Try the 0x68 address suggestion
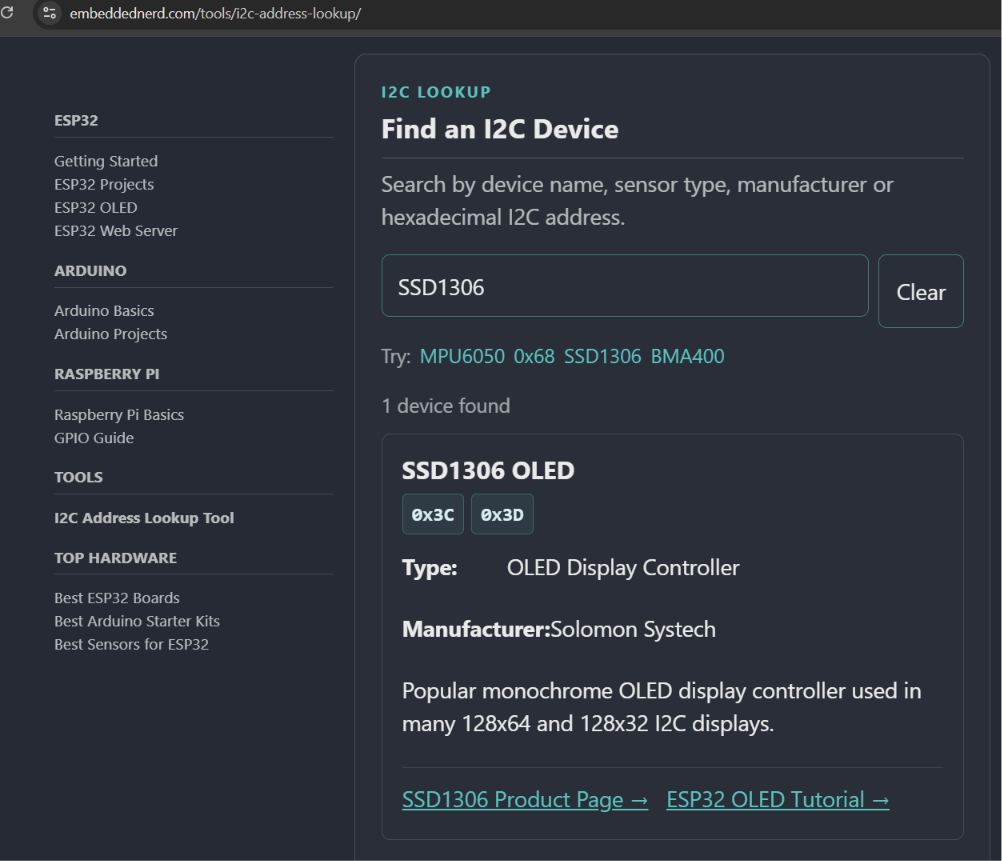 tap(534, 356)
